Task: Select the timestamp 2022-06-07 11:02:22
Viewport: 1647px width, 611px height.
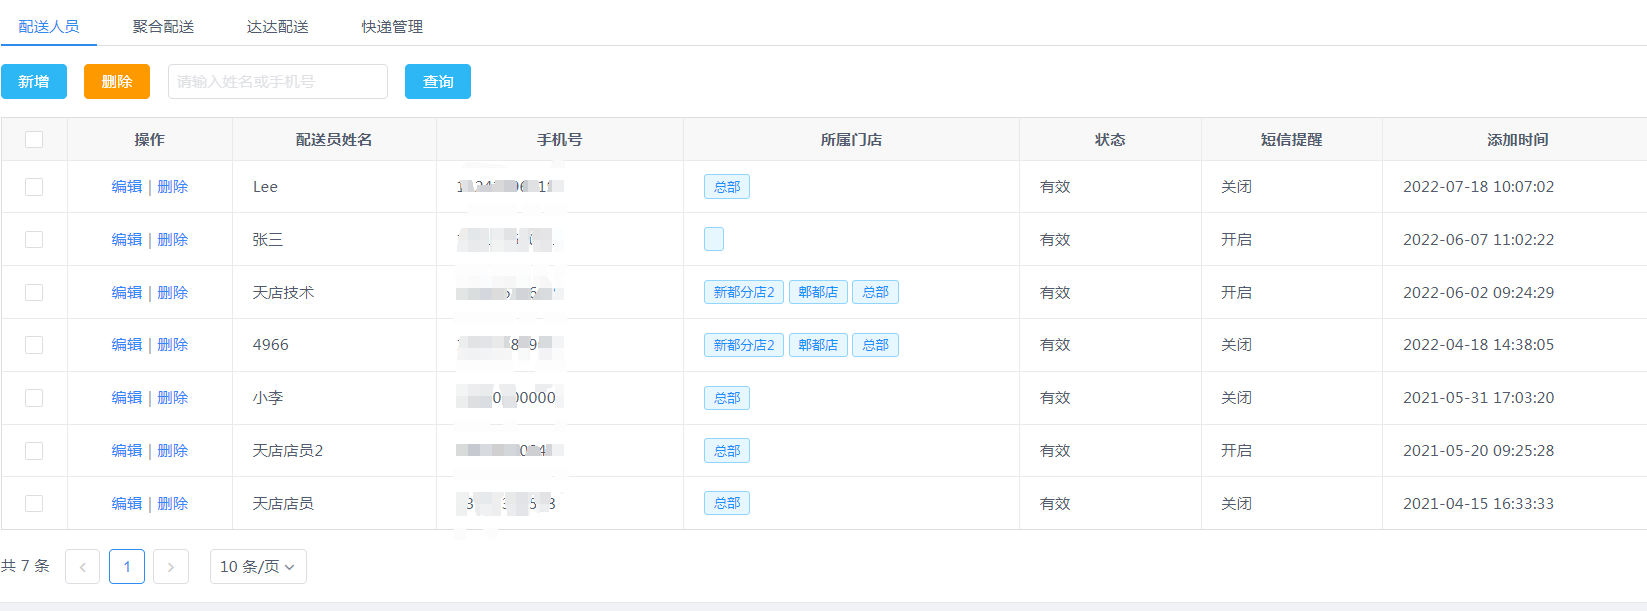Action: [1478, 240]
